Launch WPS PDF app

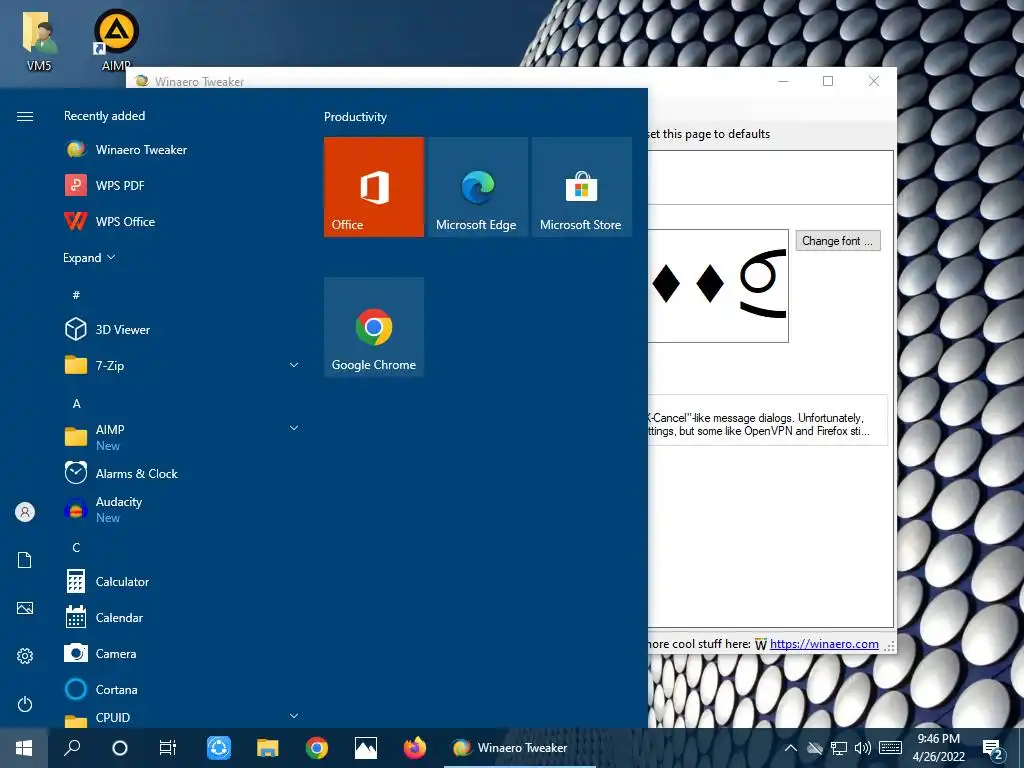[183, 185]
